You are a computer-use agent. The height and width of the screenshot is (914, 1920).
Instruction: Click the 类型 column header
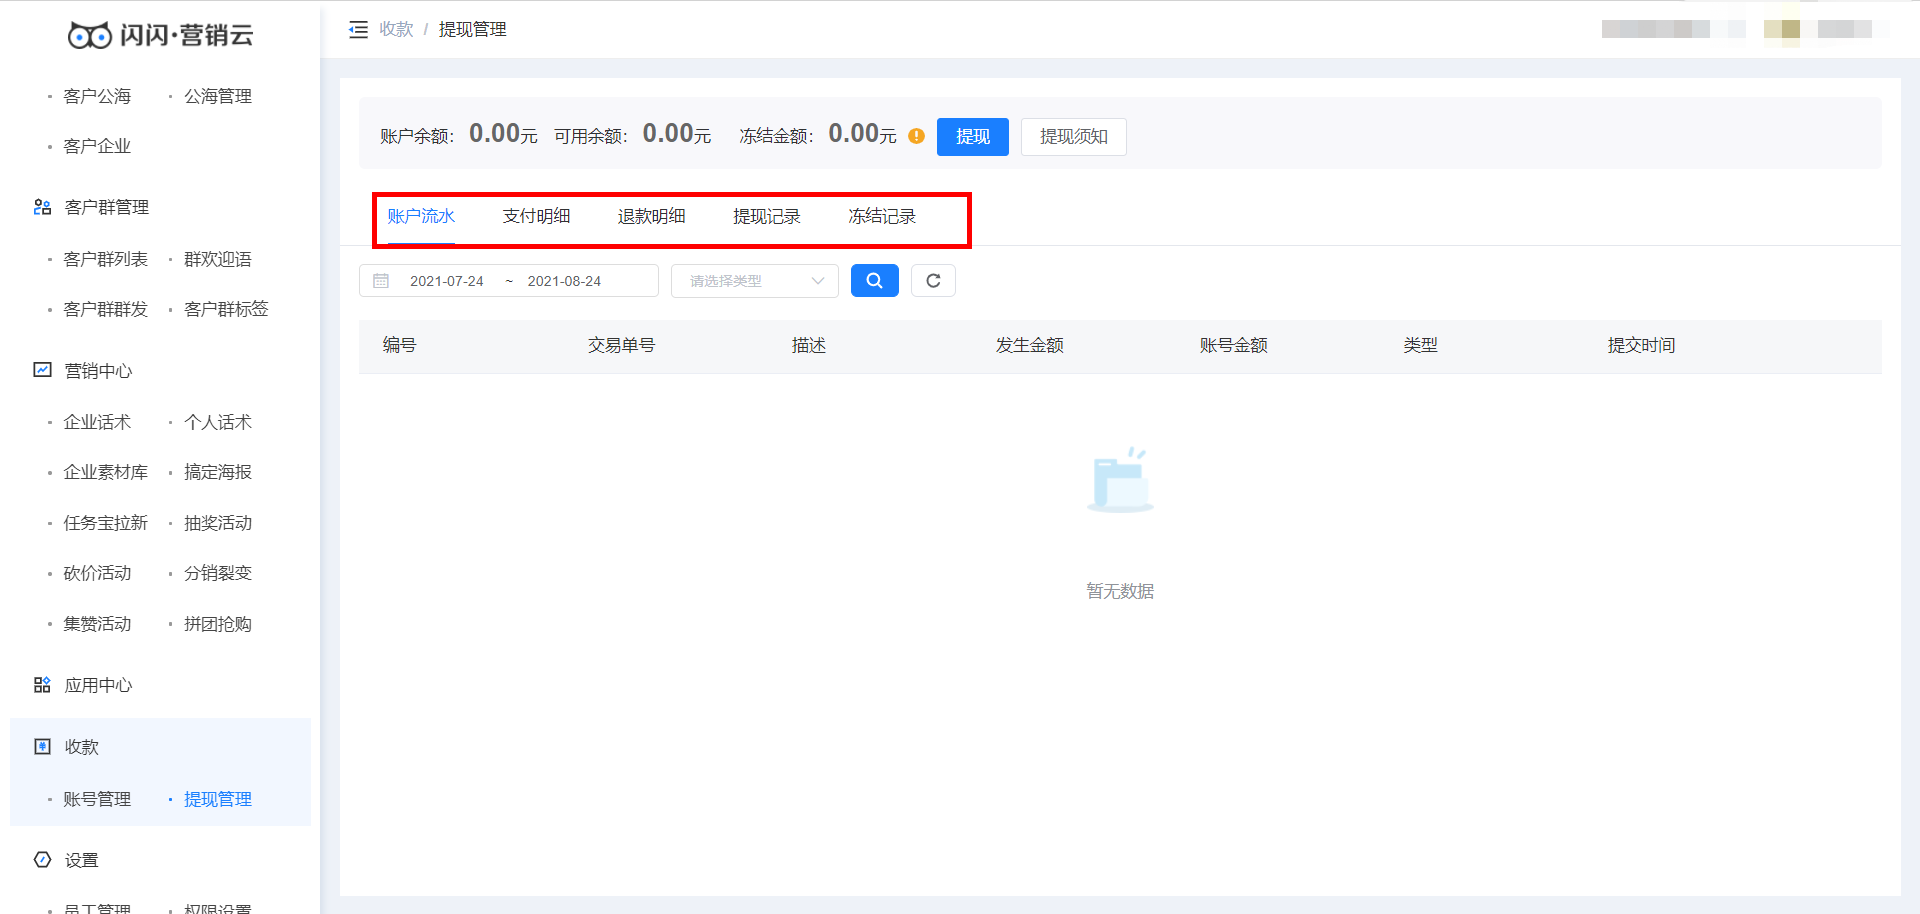[1420, 345]
